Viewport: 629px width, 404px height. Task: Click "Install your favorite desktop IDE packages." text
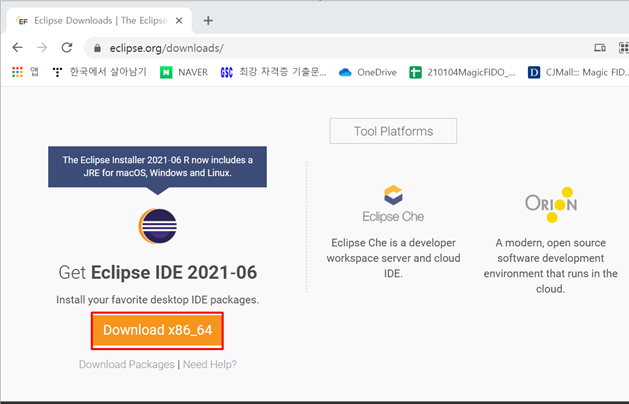click(157, 300)
